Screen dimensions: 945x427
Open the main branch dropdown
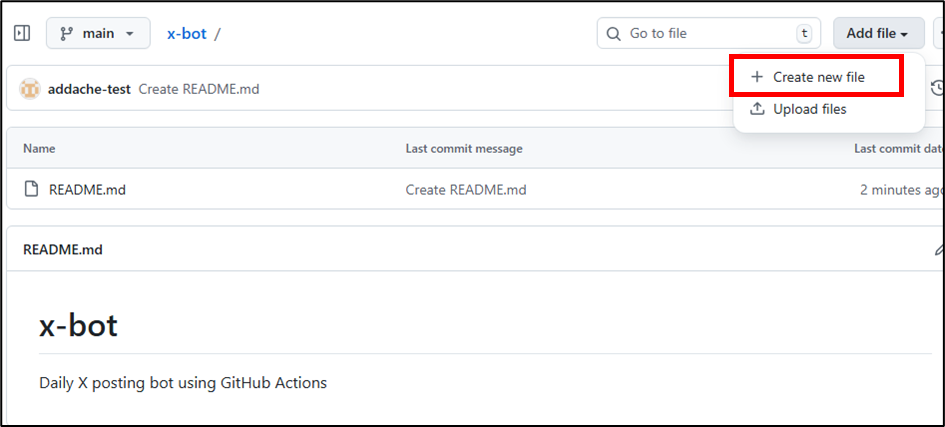click(98, 33)
